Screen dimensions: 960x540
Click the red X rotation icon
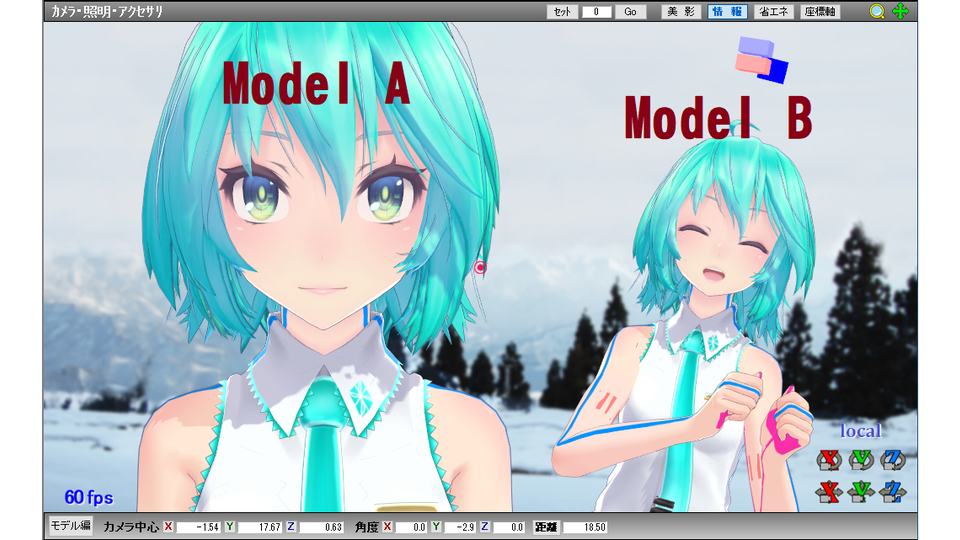tap(829, 459)
